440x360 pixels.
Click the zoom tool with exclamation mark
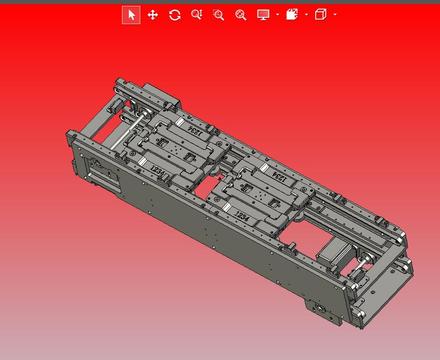(x=196, y=15)
